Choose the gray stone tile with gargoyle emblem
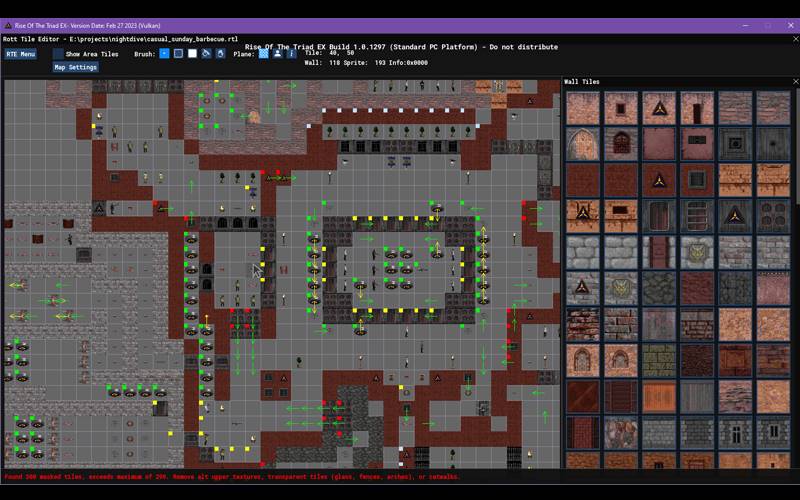 [x=697, y=252]
